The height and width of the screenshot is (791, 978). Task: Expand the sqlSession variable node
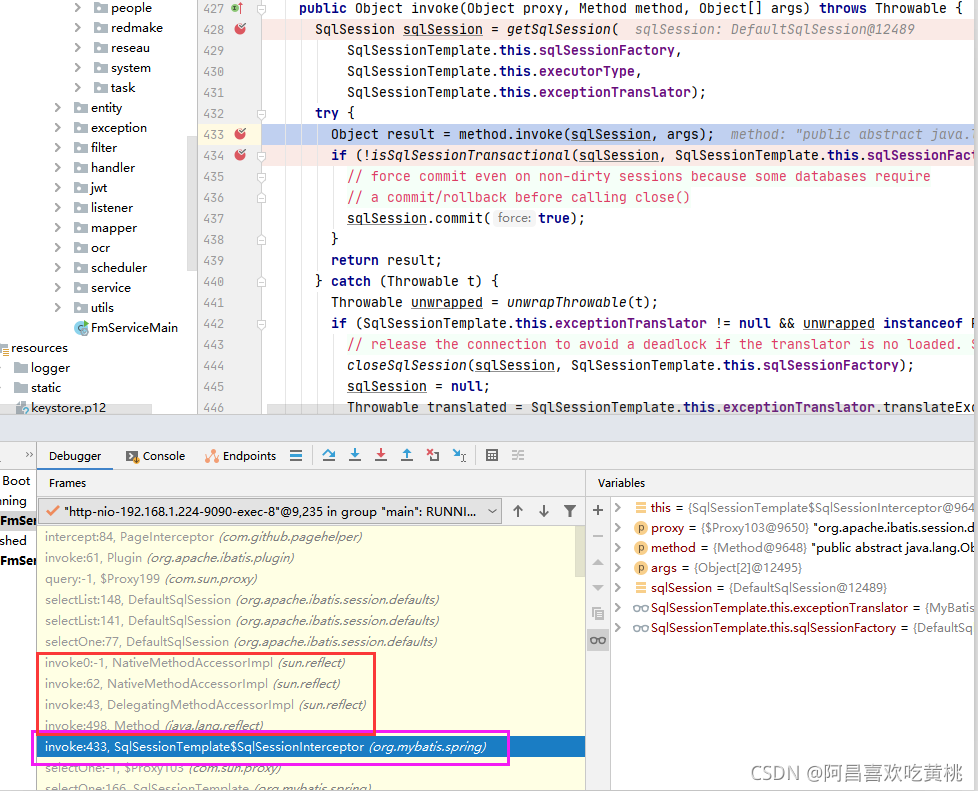click(618, 588)
